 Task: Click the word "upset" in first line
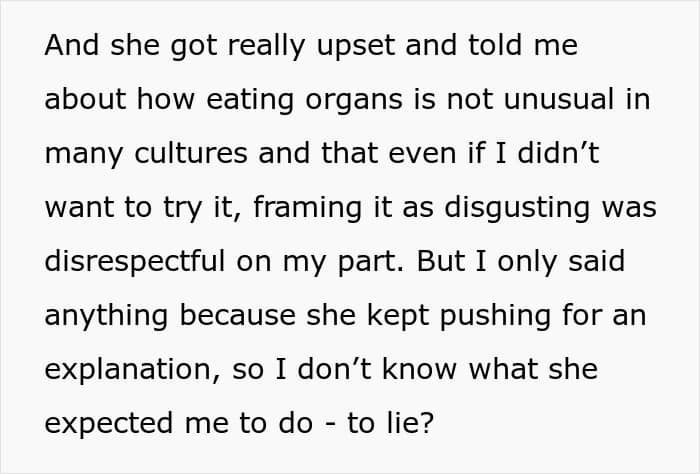(356, 46)
